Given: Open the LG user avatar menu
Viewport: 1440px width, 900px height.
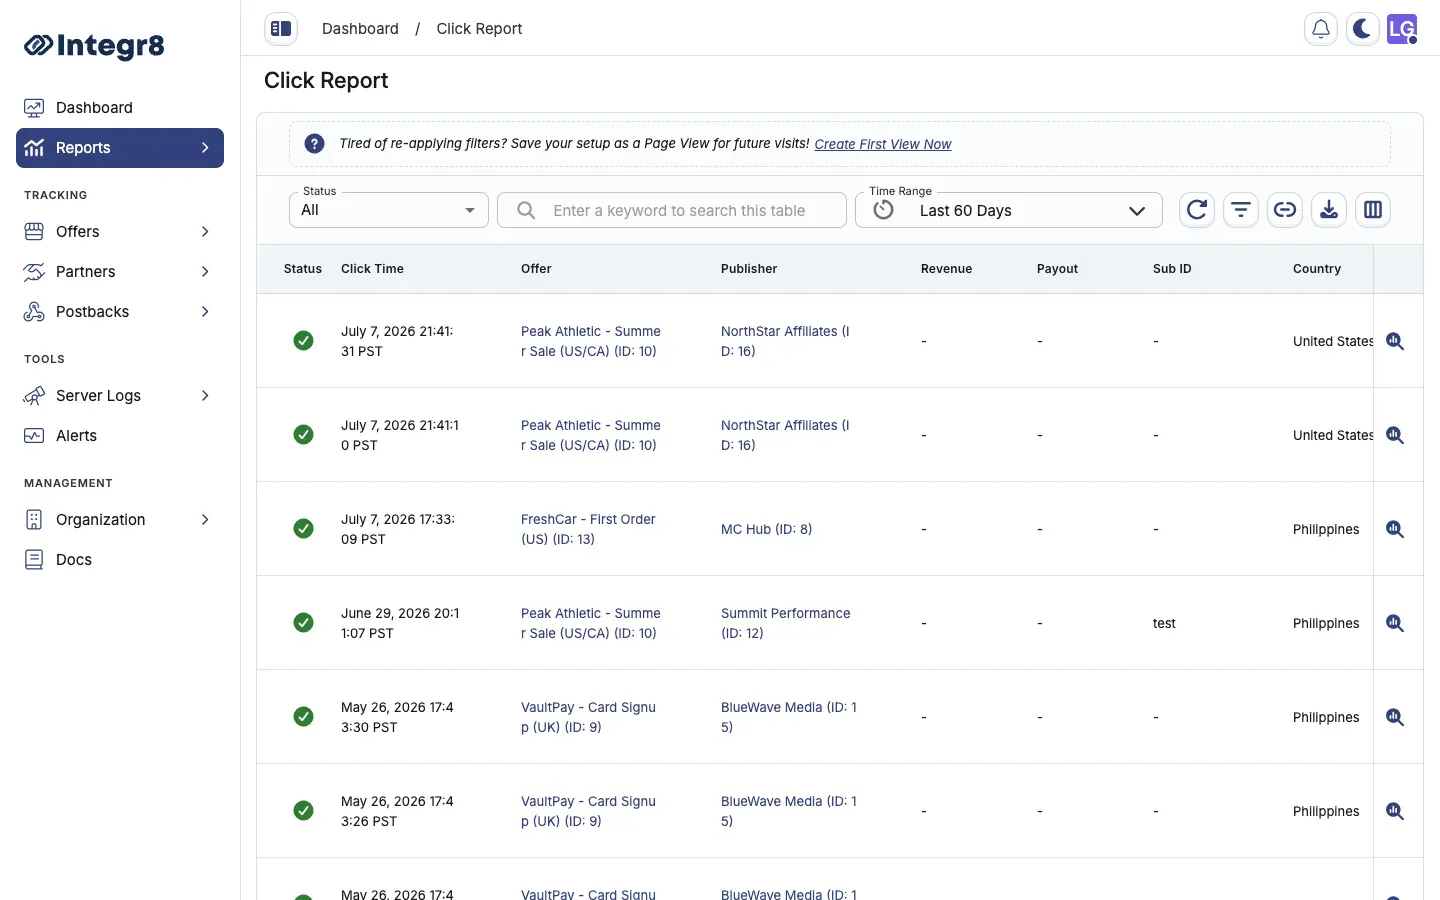Looking at the screenshot, I should 1402,29.
